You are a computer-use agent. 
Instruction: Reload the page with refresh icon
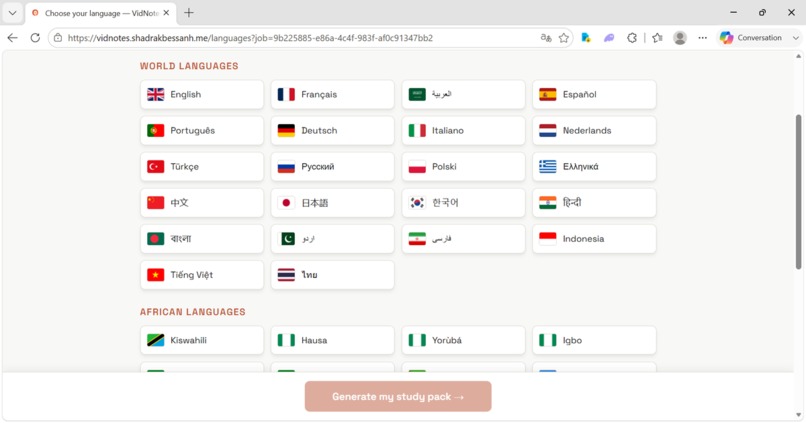pos(35,38)
